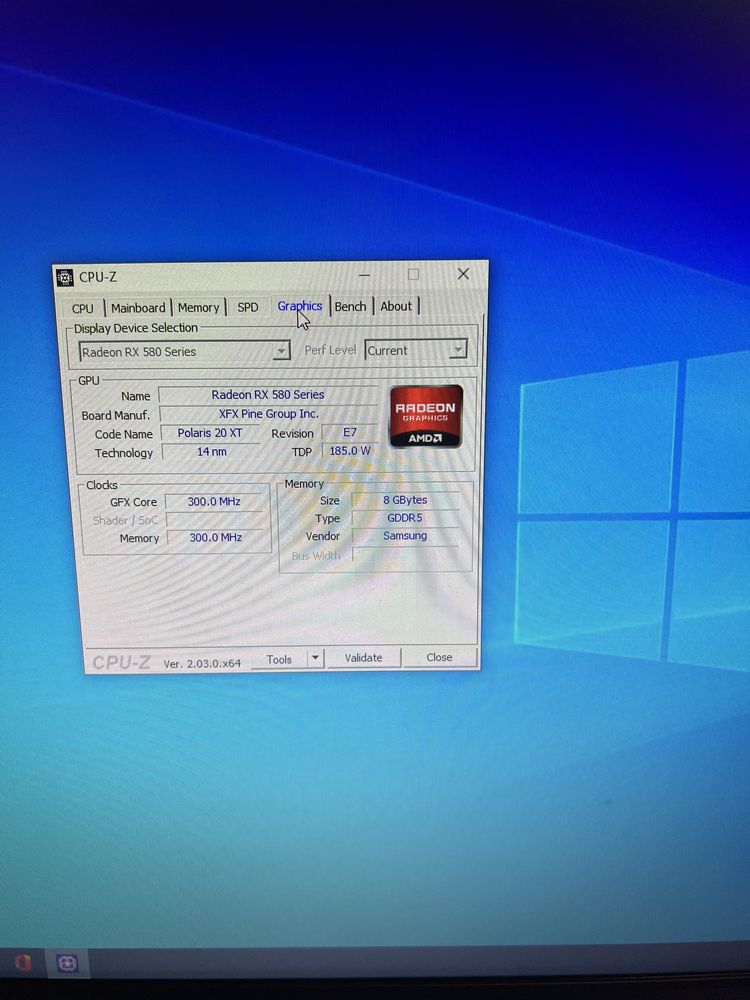
Task: Click the Close button at bottom
Action: 439,657
